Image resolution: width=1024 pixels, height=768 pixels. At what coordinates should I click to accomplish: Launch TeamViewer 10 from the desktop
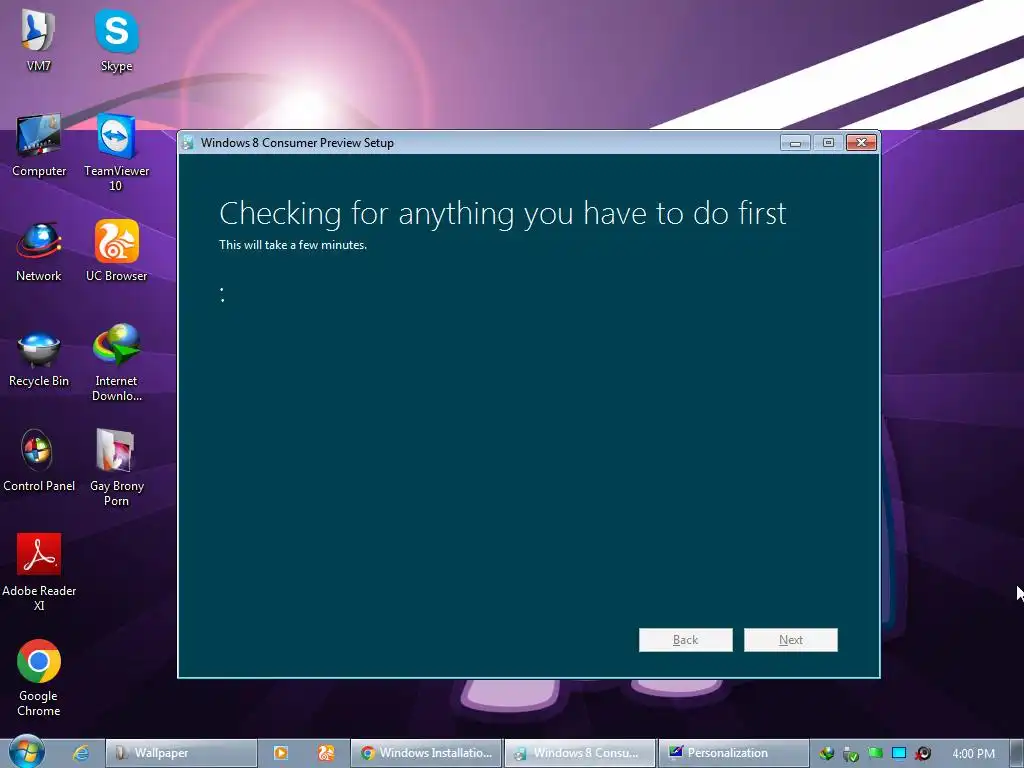click(x=116, y=152)
